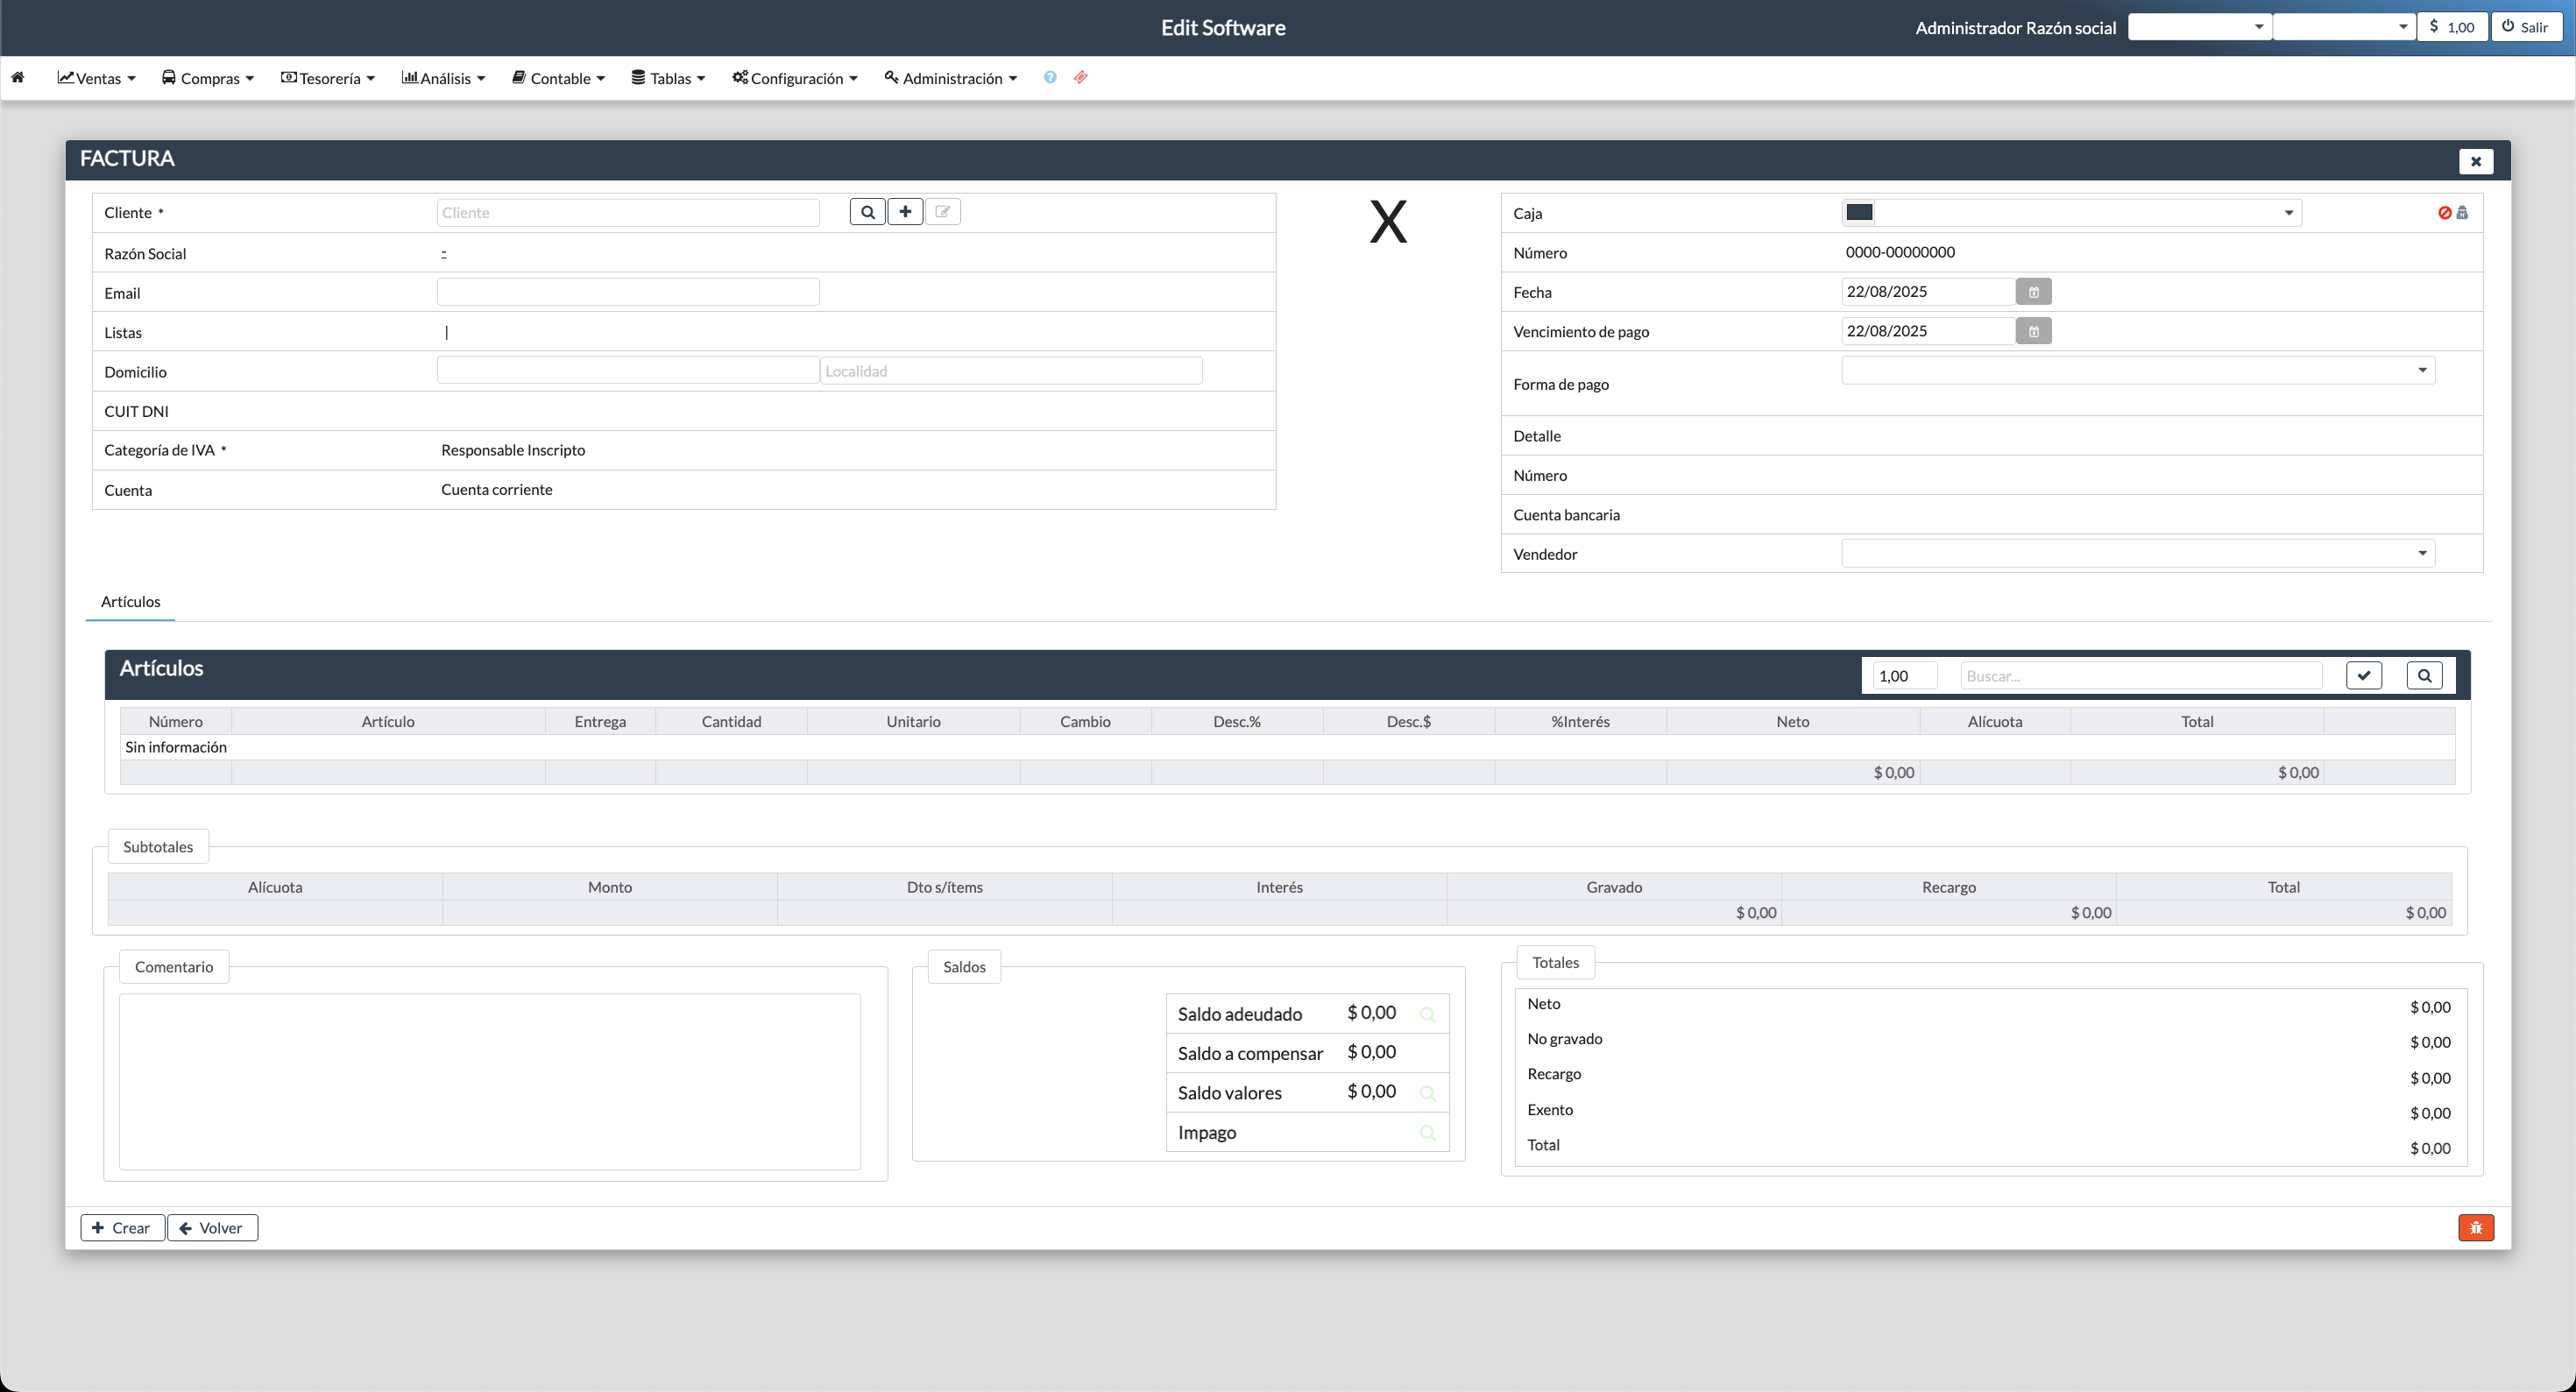The image size is (2576, 1392).
Task: Open the home icon in the navigation bar
Action: [18, 77]
